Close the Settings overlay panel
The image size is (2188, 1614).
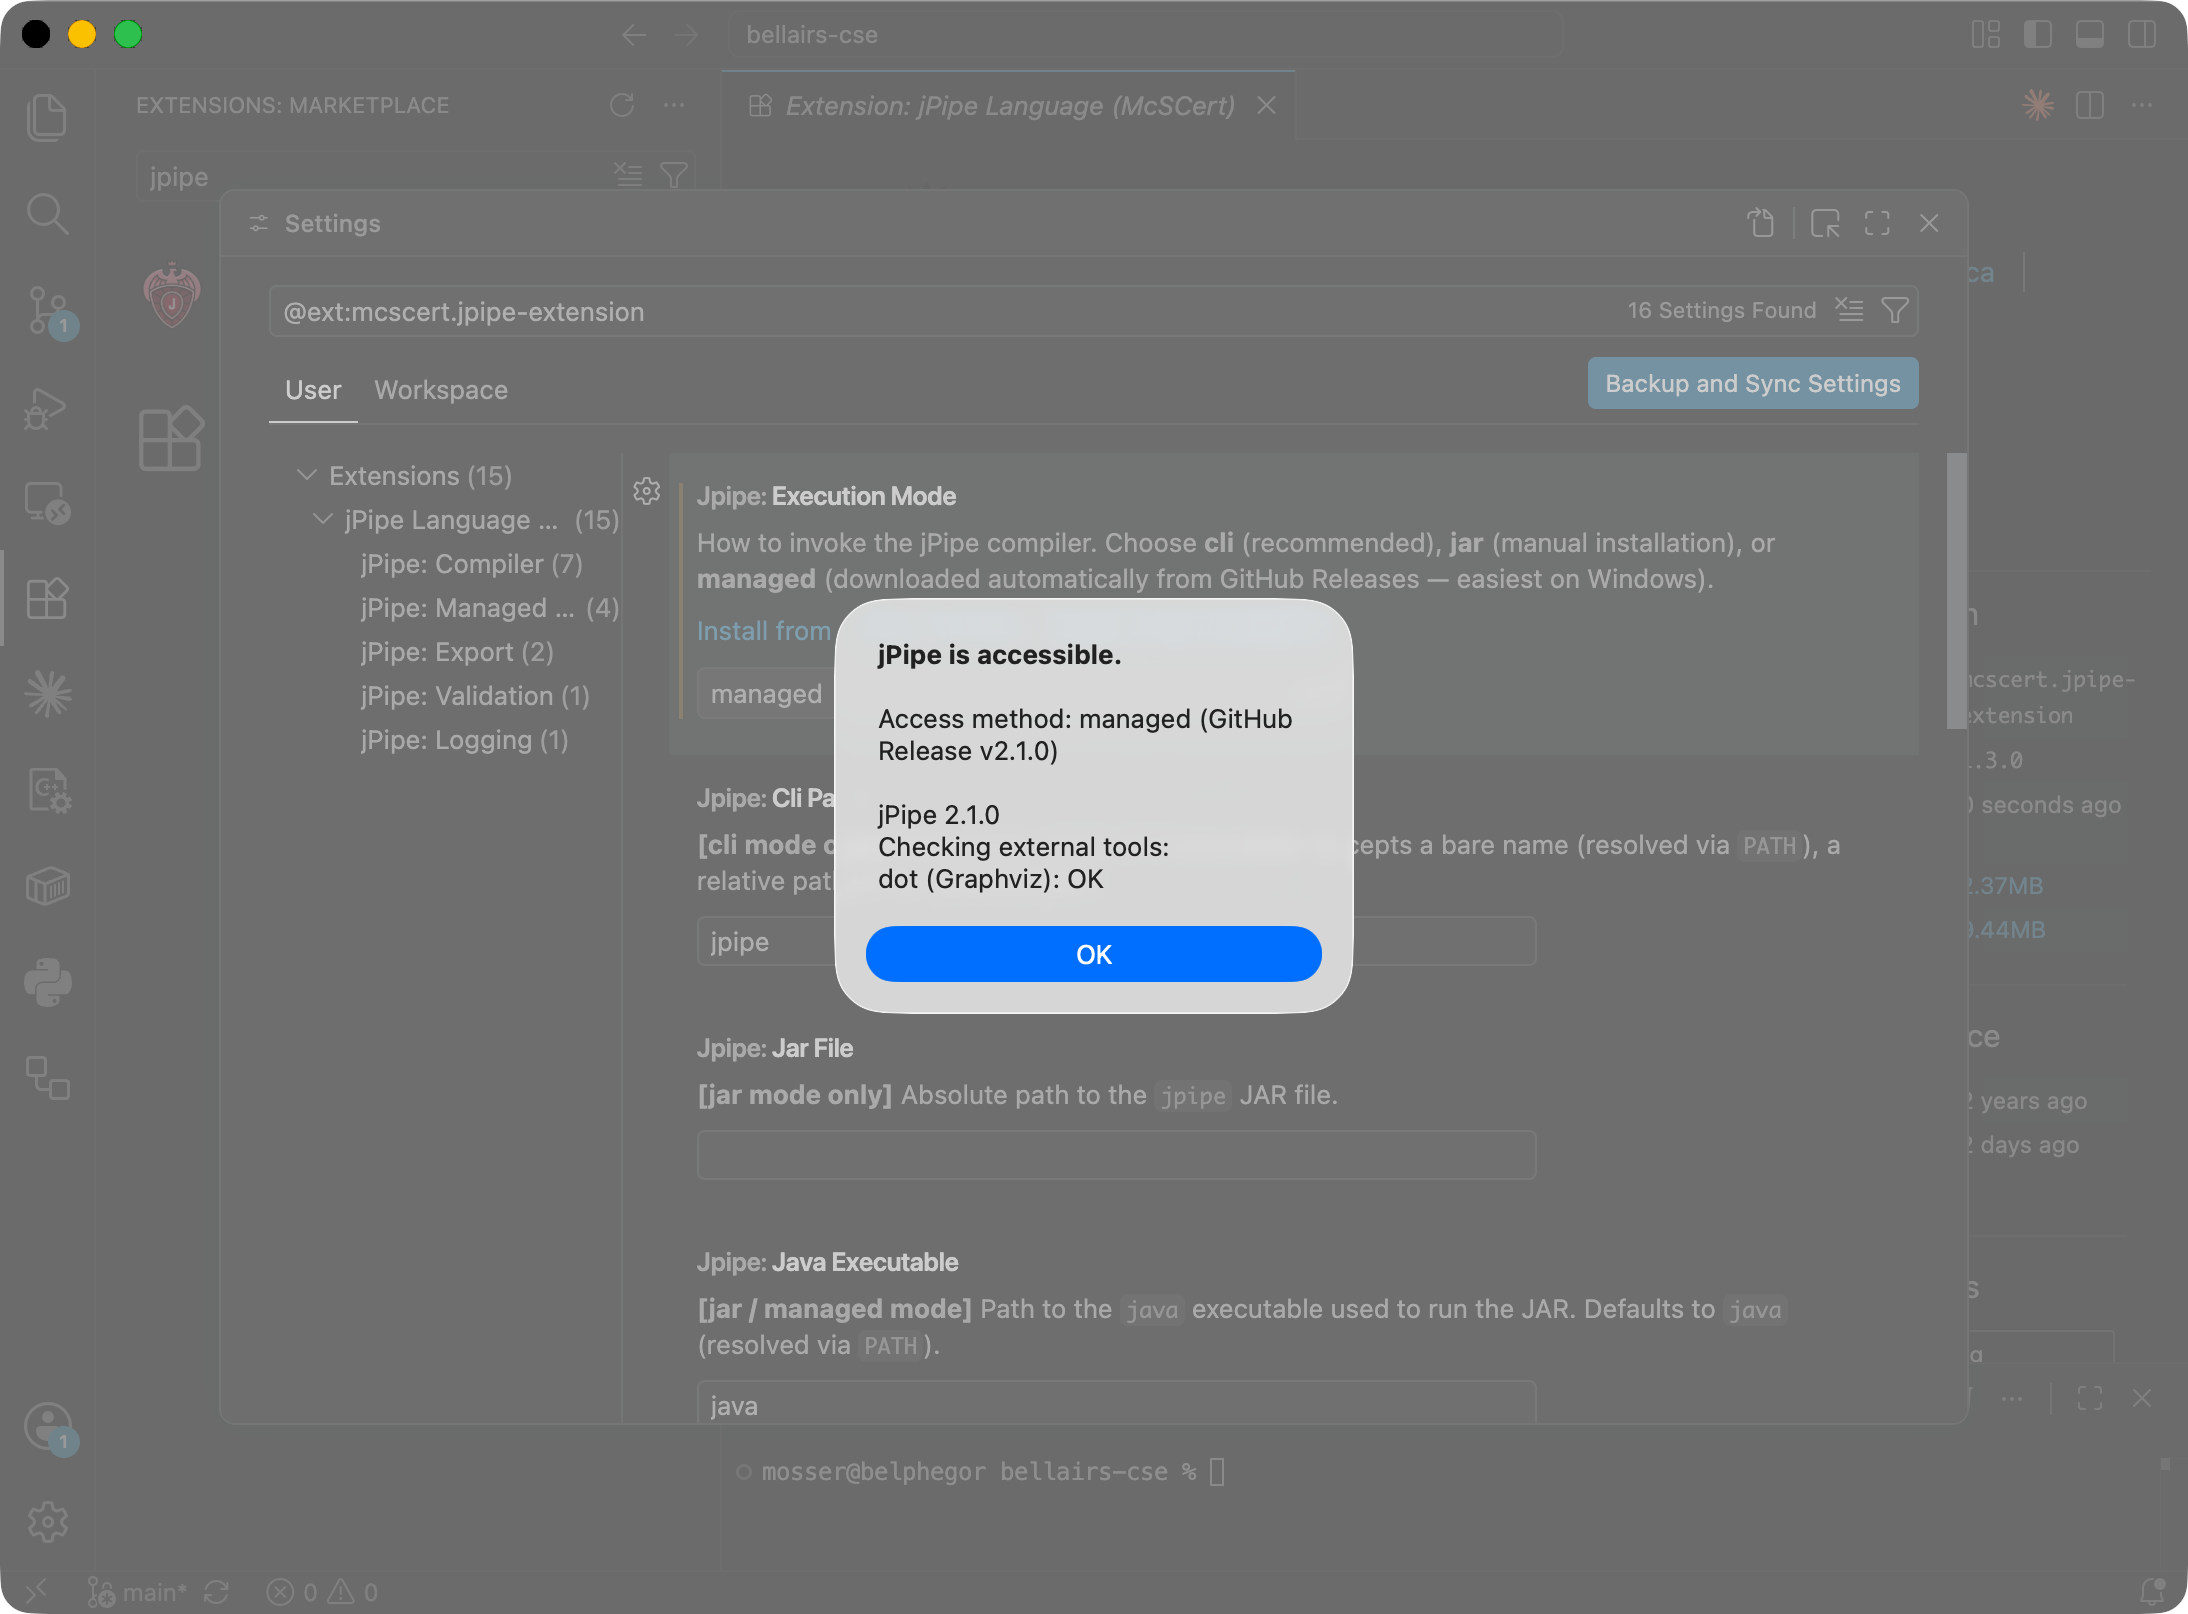tap(1929, 223)
